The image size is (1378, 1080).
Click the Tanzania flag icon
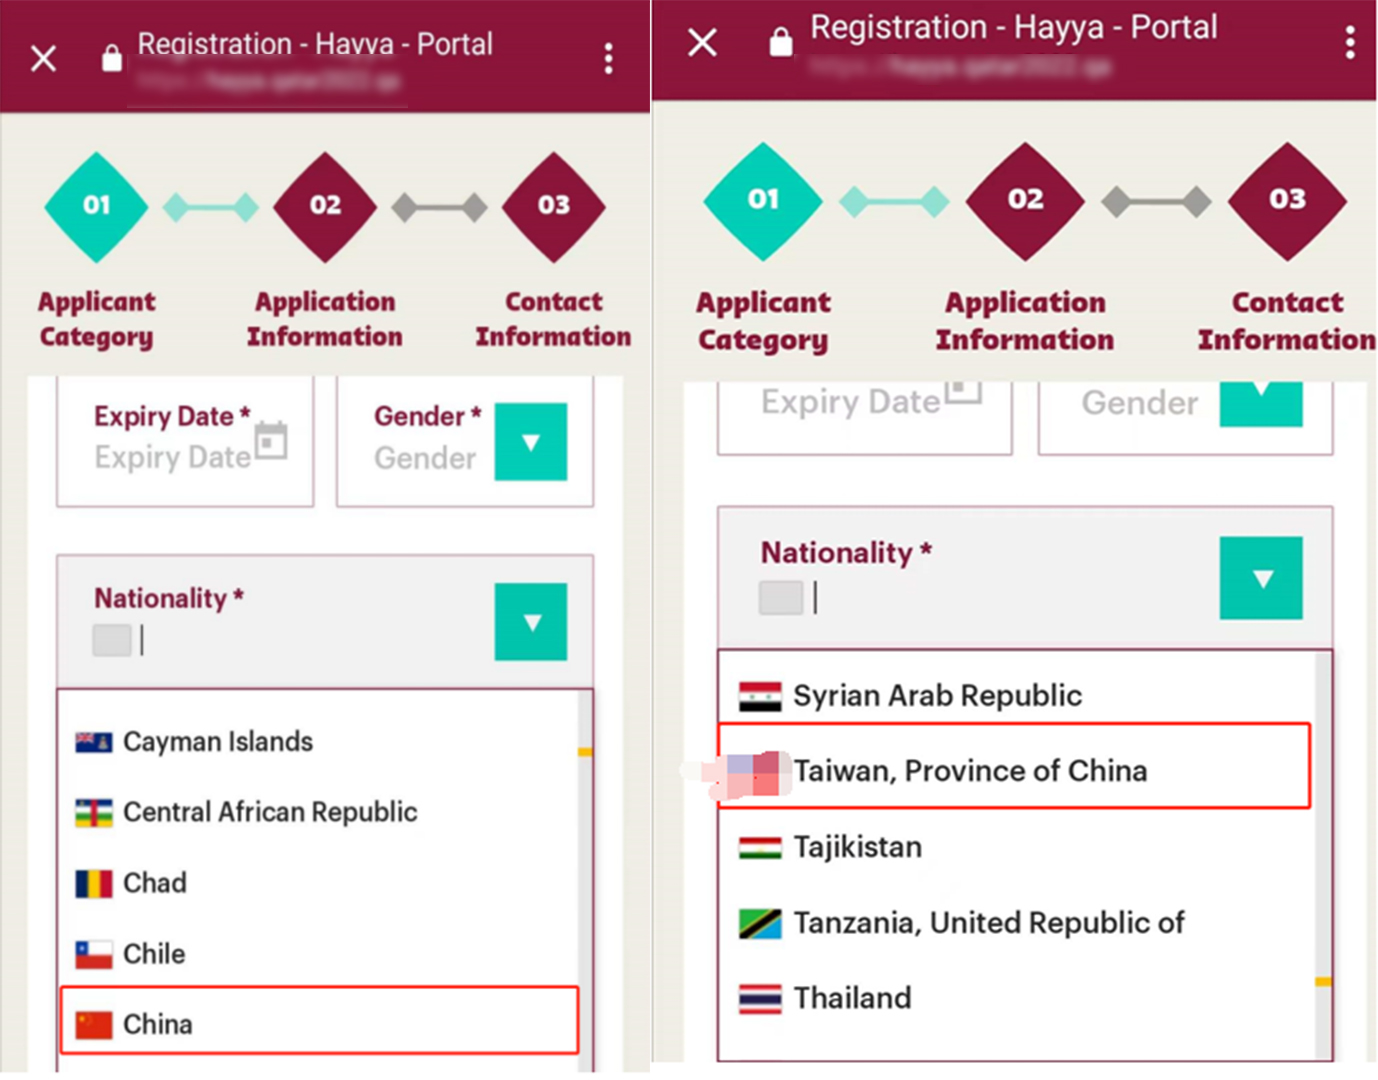(760, 923)
